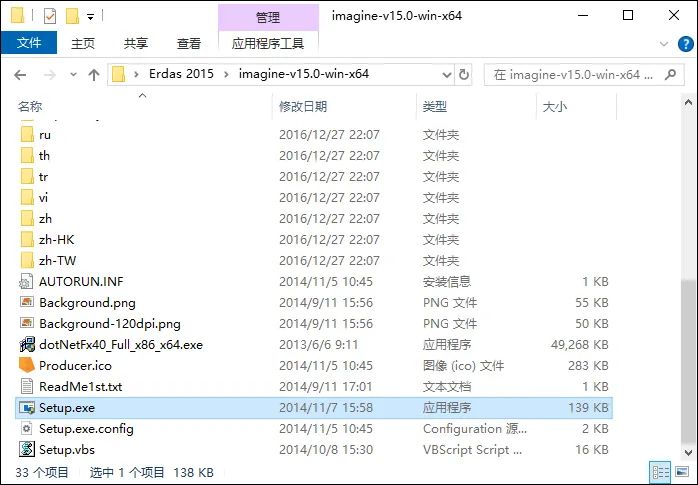Image resolution: width=698 pixels, height=485 pixels.
Task: Click the 49,268 KB size value
Action: click(579, 344)
